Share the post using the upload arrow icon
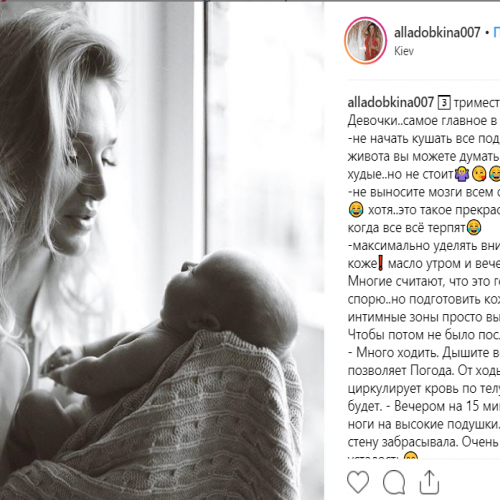The image size is (500, 500). point(429,482)
